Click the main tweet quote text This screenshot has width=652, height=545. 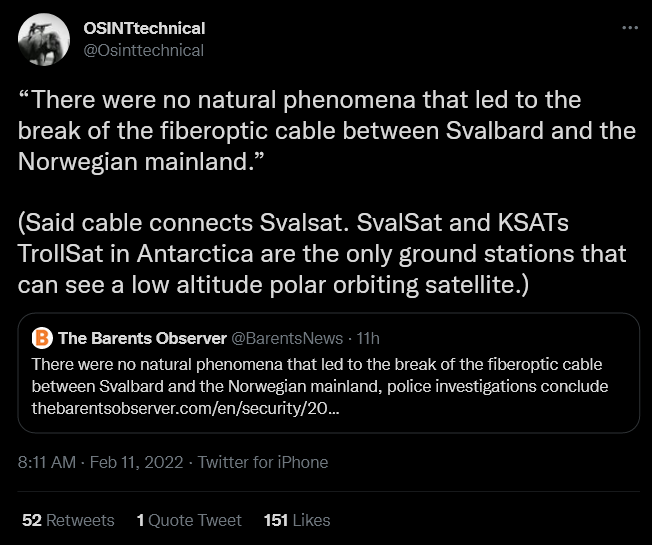(327, 131)
